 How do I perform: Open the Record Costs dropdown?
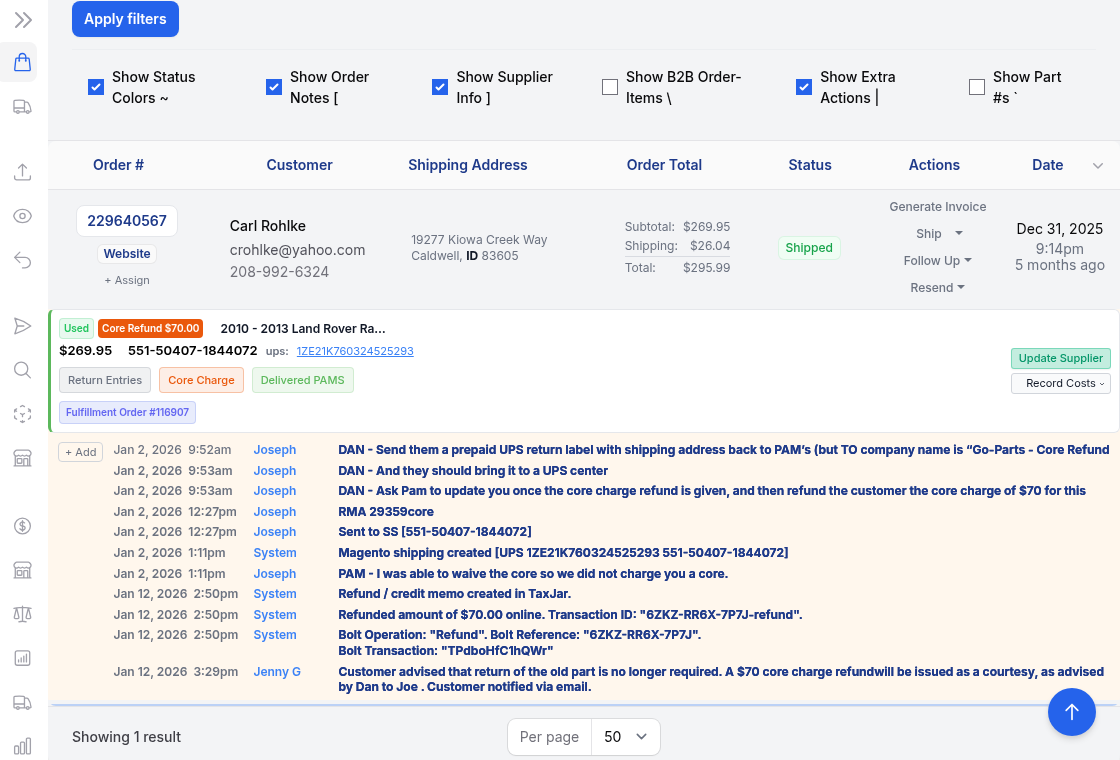1061,384
